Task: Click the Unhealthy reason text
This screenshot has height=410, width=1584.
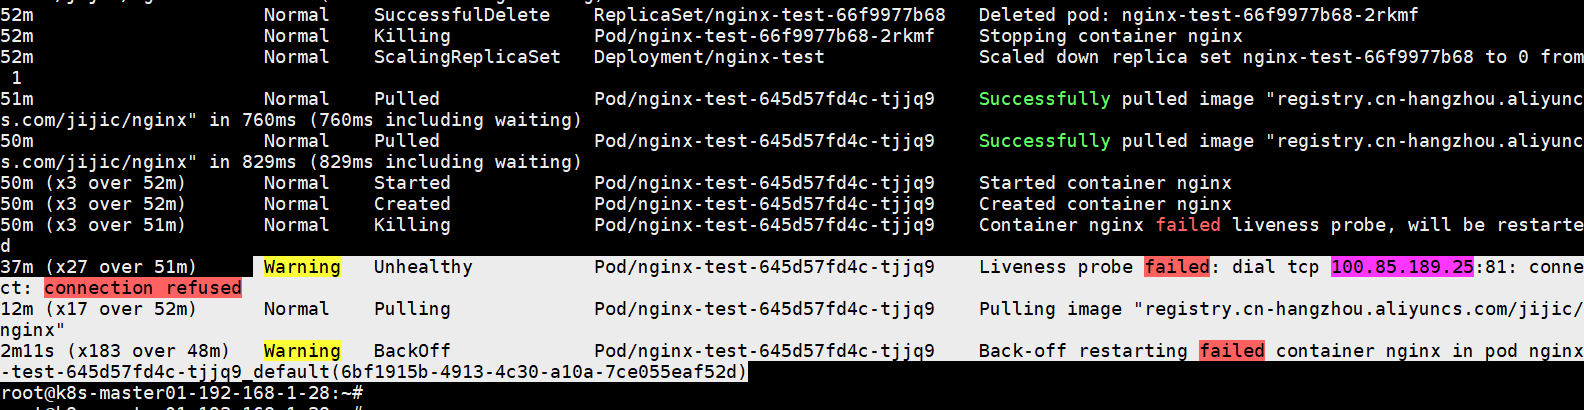Action: [x=423, y=267]
